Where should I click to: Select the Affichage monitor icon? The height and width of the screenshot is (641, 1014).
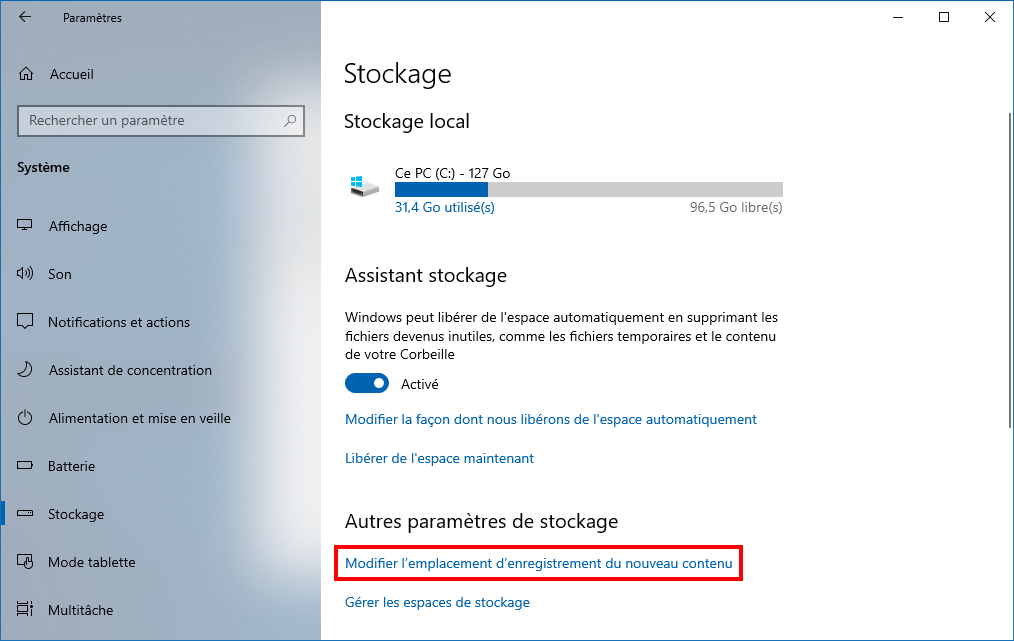point(25,225)
